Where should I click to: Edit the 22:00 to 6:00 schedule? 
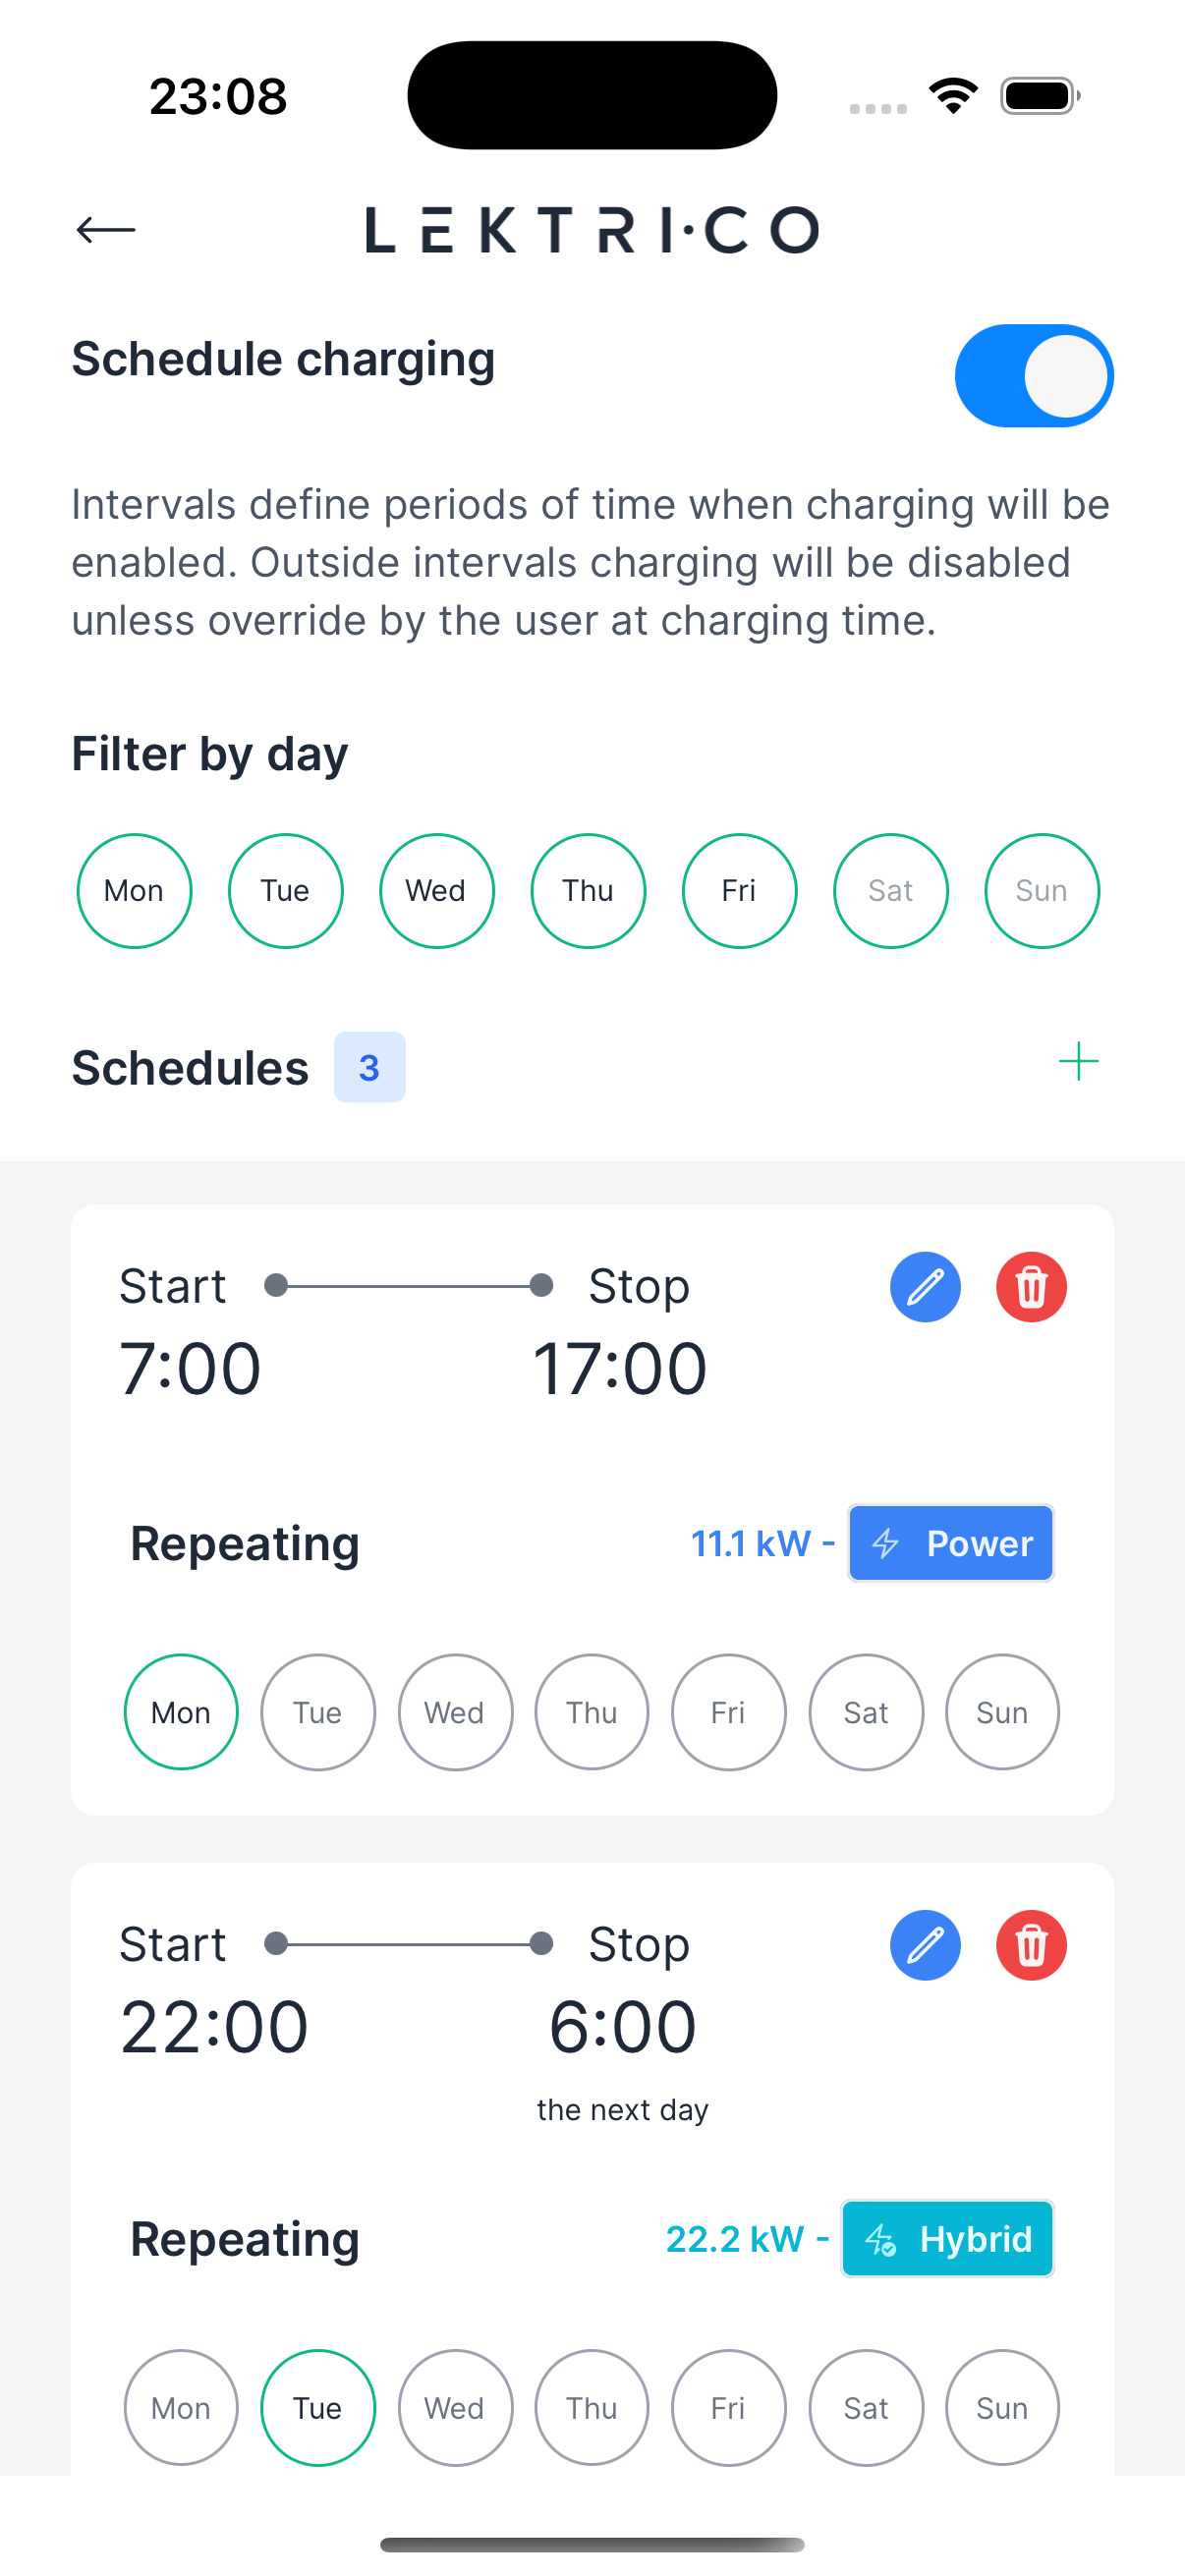click(x=925, y=1945)
